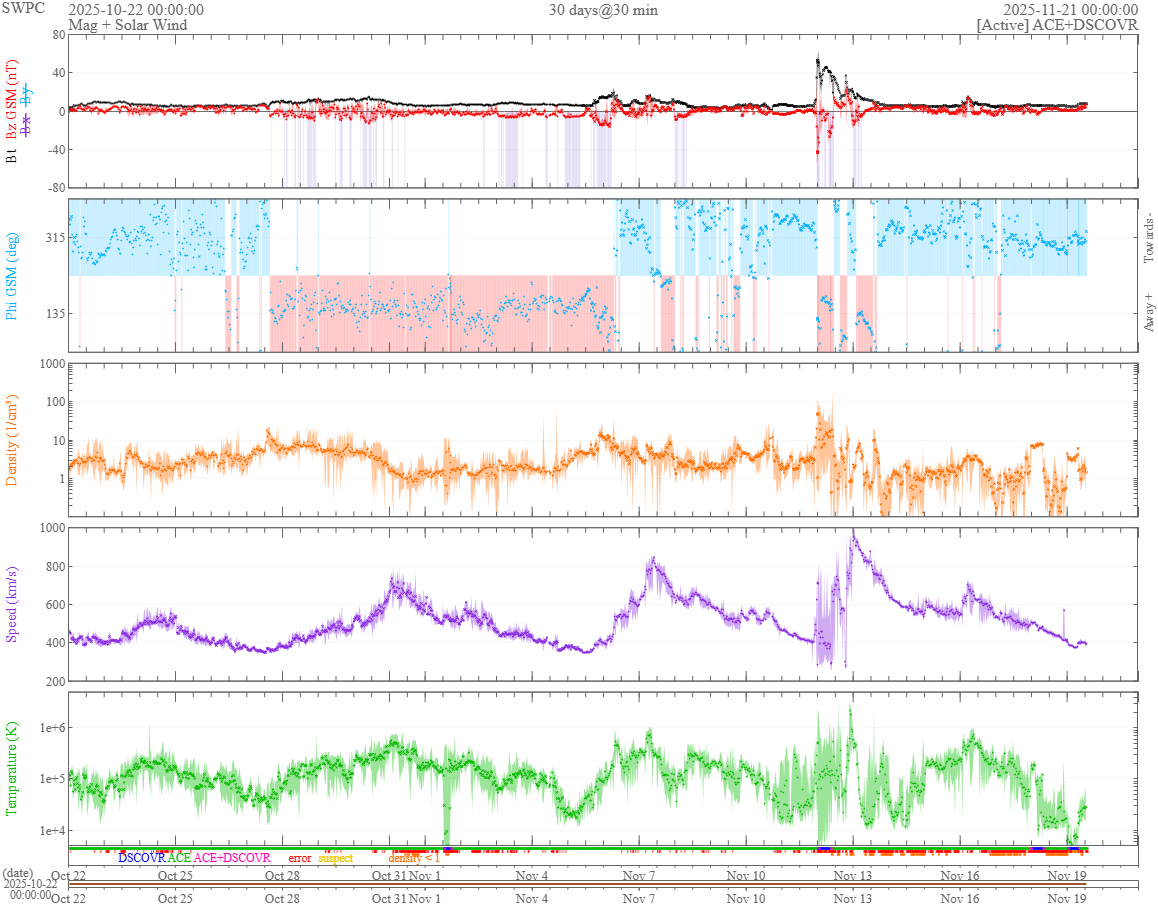Click the 'Away +' label on Phi panel

tap(1148, 313)
